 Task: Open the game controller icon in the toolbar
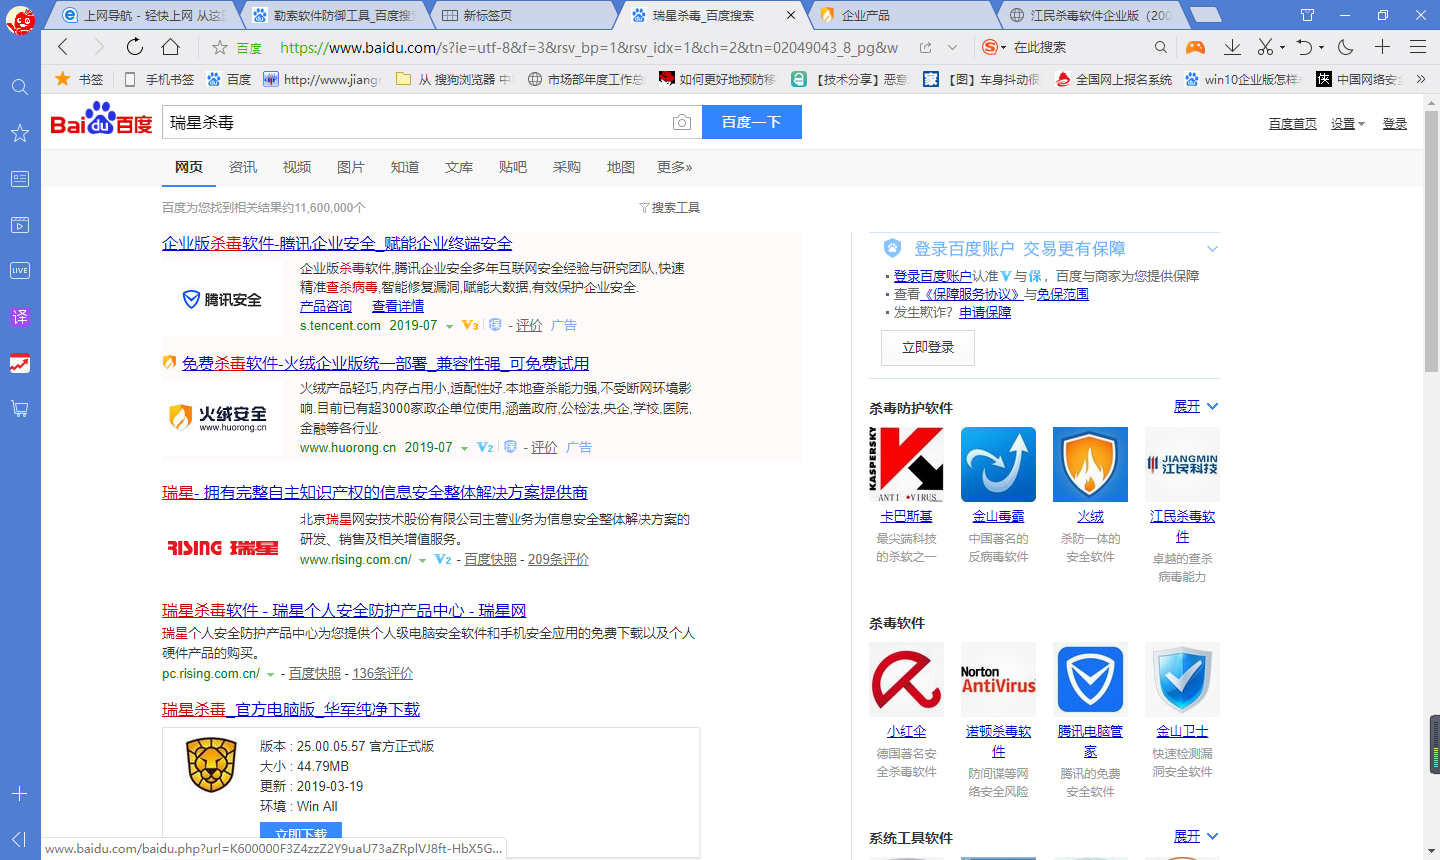tap(1195, 47)
